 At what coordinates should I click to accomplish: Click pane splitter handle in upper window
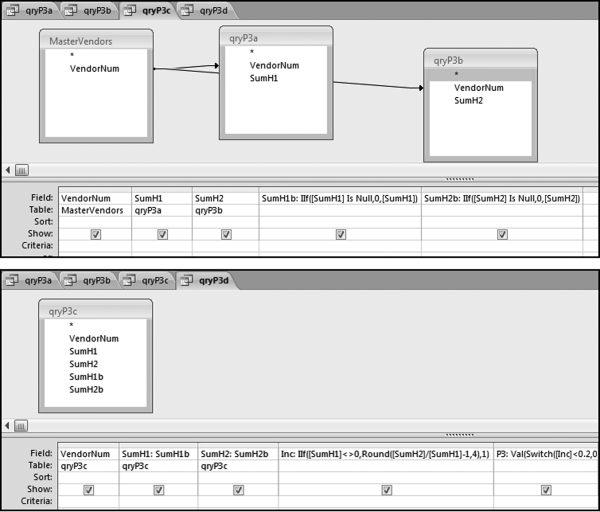[460, 179]
